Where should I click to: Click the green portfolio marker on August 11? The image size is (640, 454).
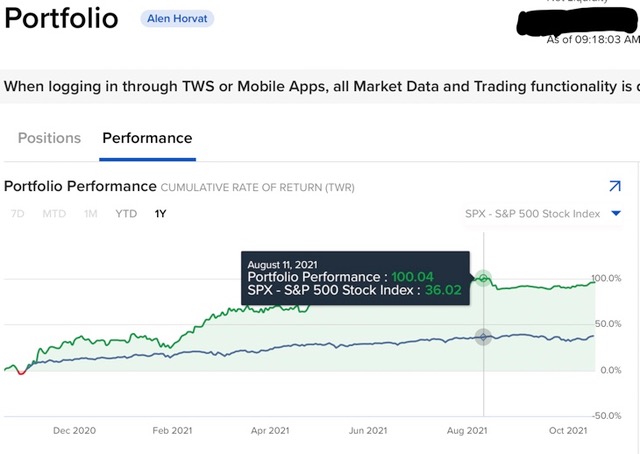[484, 279]
